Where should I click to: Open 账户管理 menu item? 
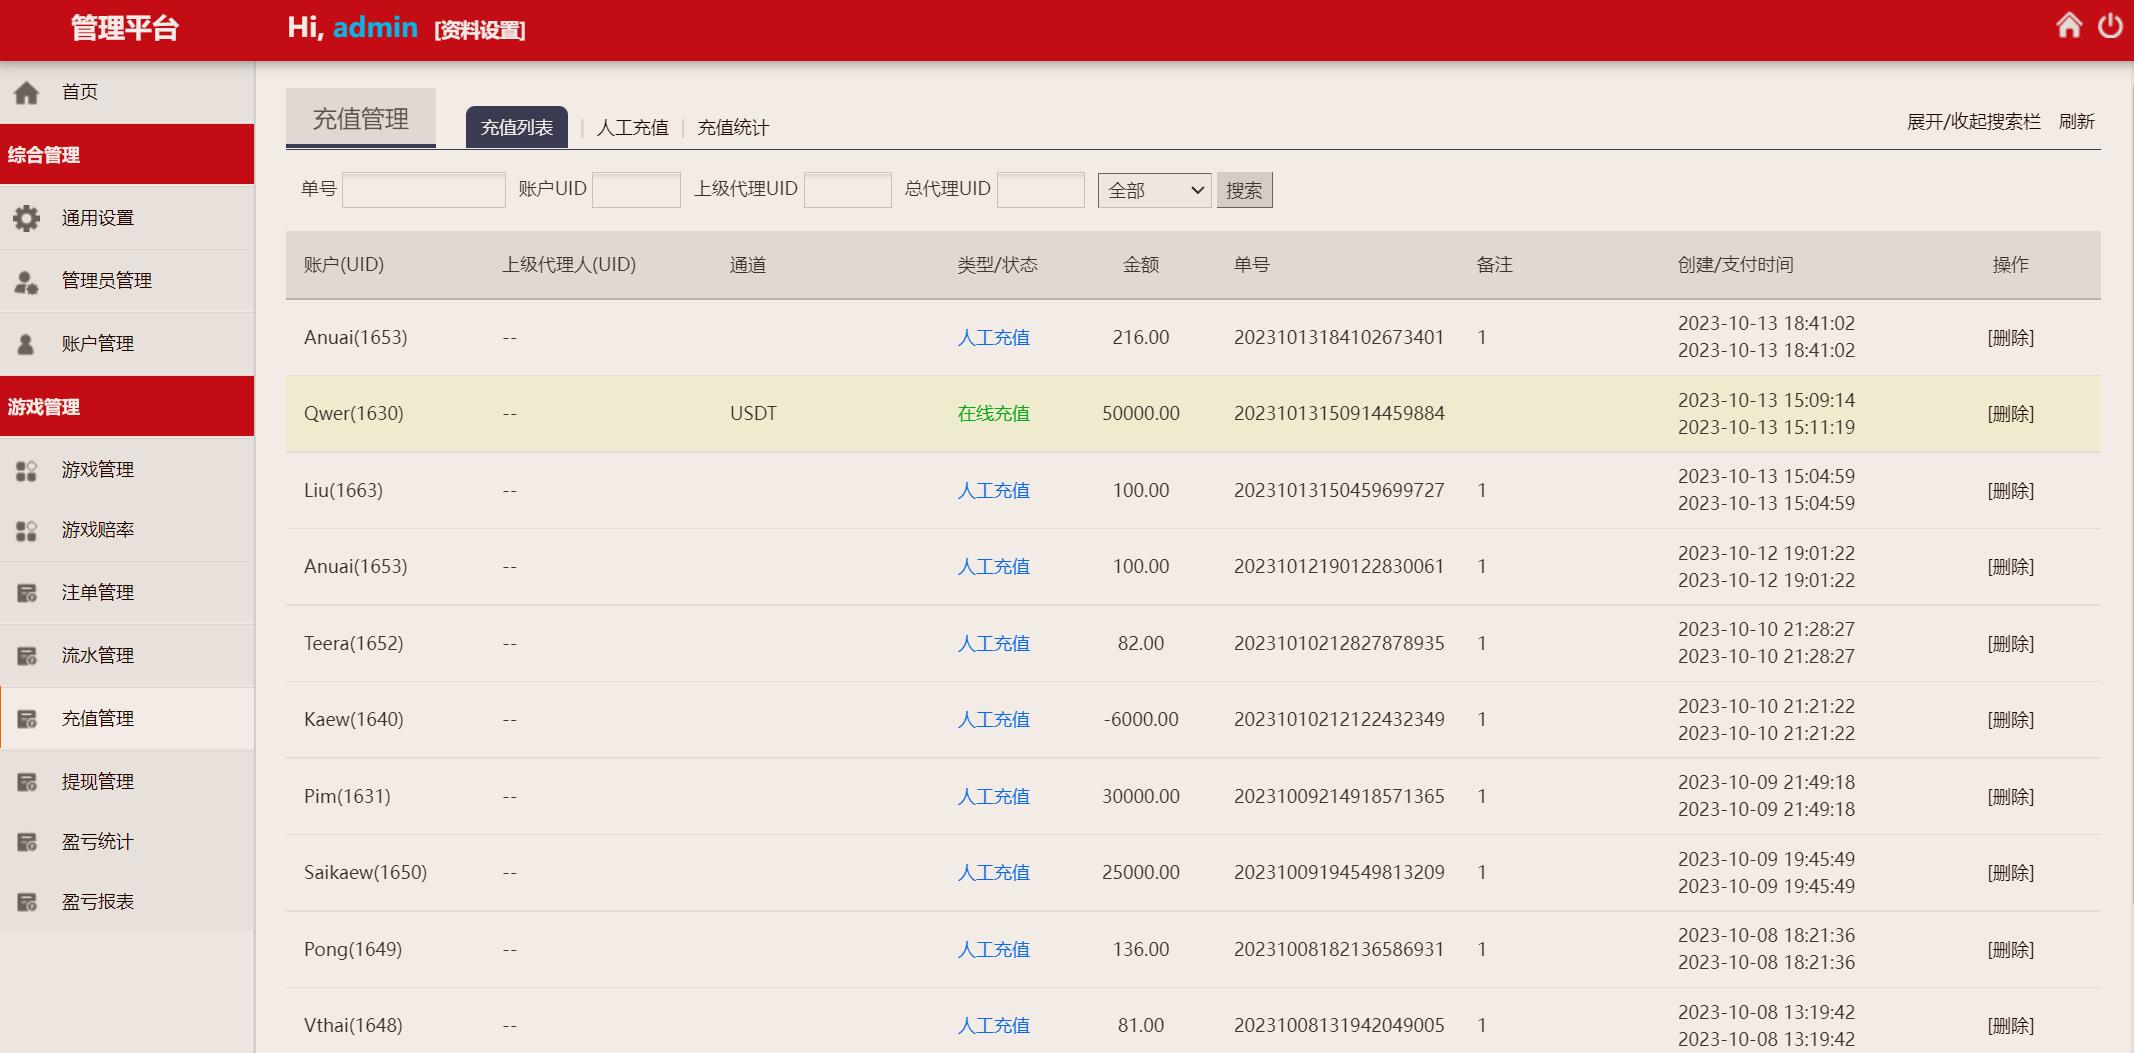(x=127, y=344)
